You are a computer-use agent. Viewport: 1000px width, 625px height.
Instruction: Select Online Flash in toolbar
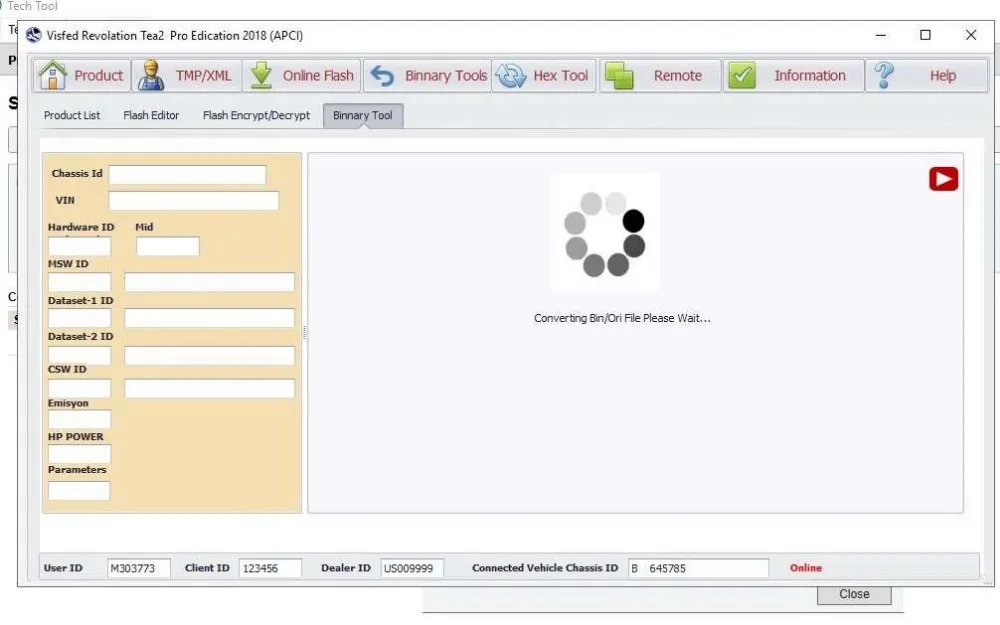point(302,75)
